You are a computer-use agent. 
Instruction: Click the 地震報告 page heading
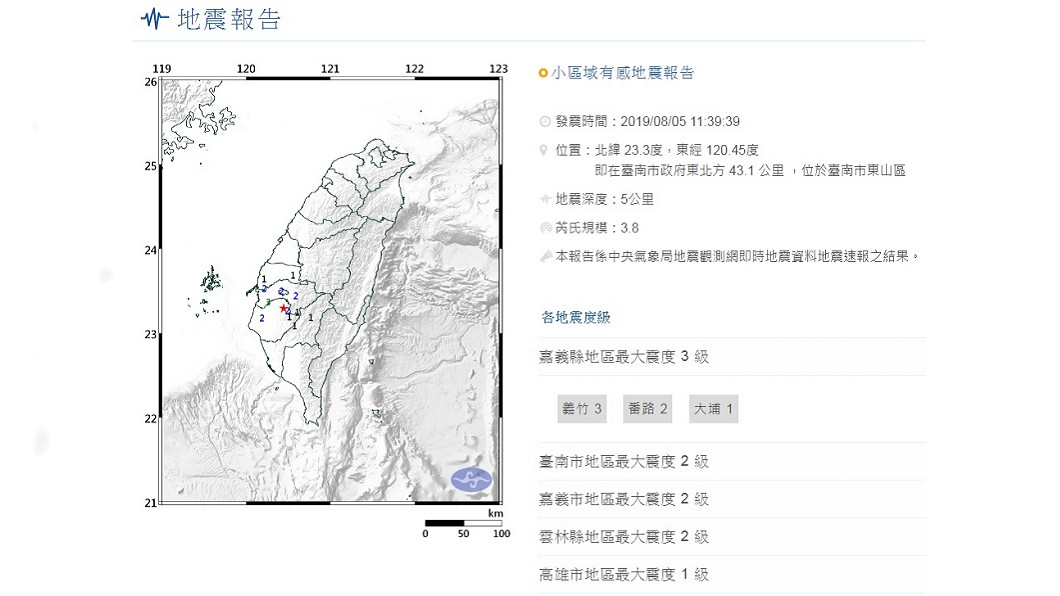click(x=229, y=20)
